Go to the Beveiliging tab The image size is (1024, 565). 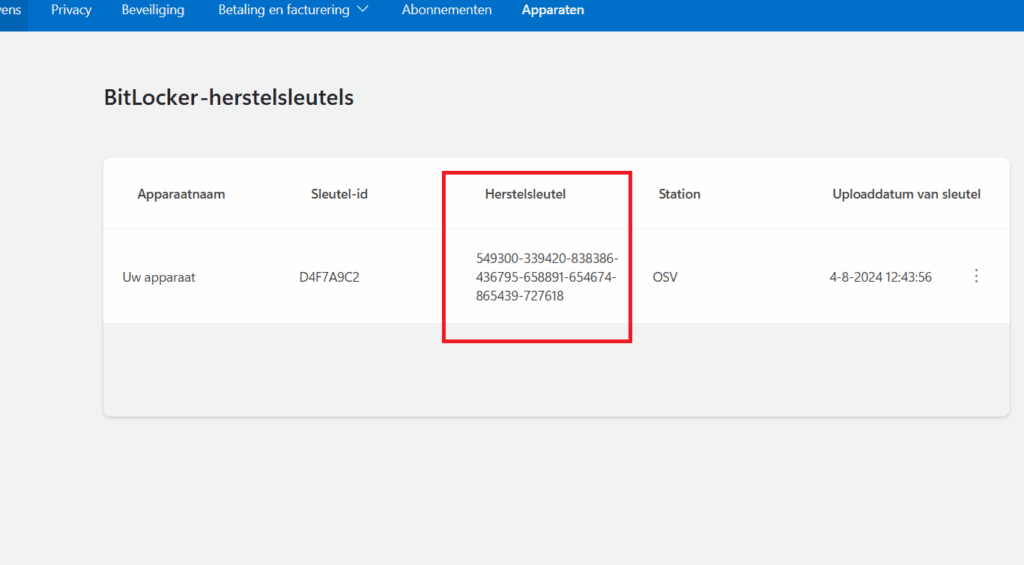(x=153, y=10)
